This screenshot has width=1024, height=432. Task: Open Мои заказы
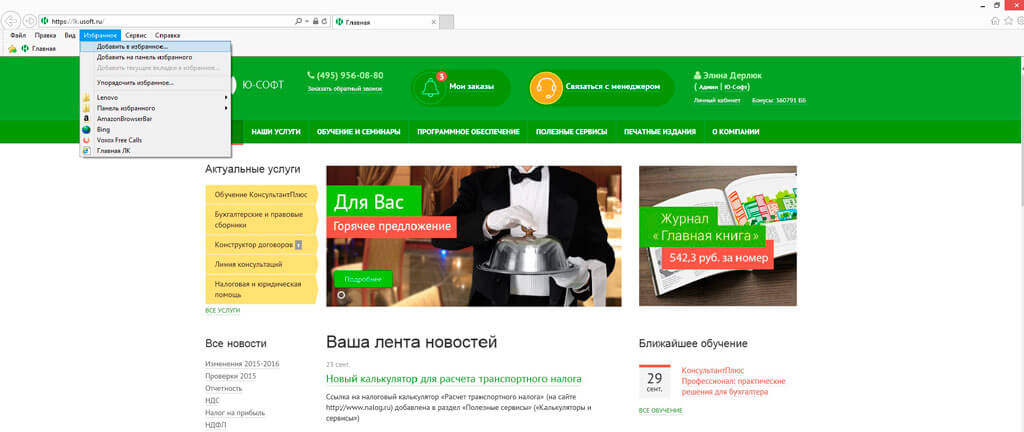click(472, 86)
